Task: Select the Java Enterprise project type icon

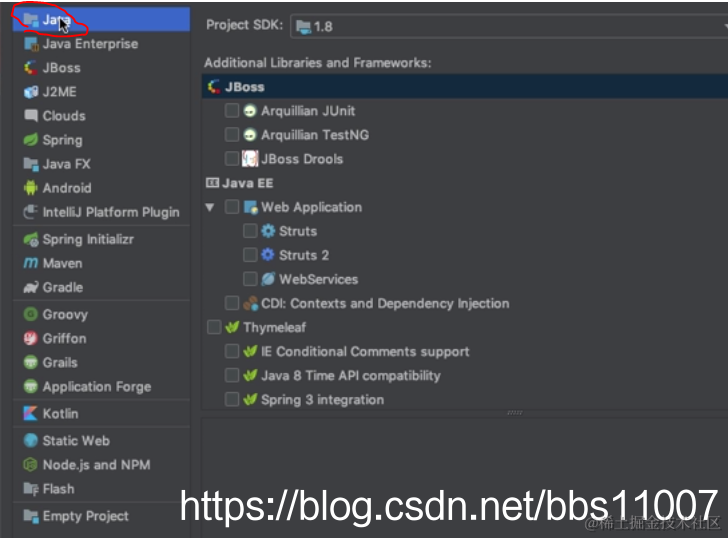Action: tap(31, 44)
